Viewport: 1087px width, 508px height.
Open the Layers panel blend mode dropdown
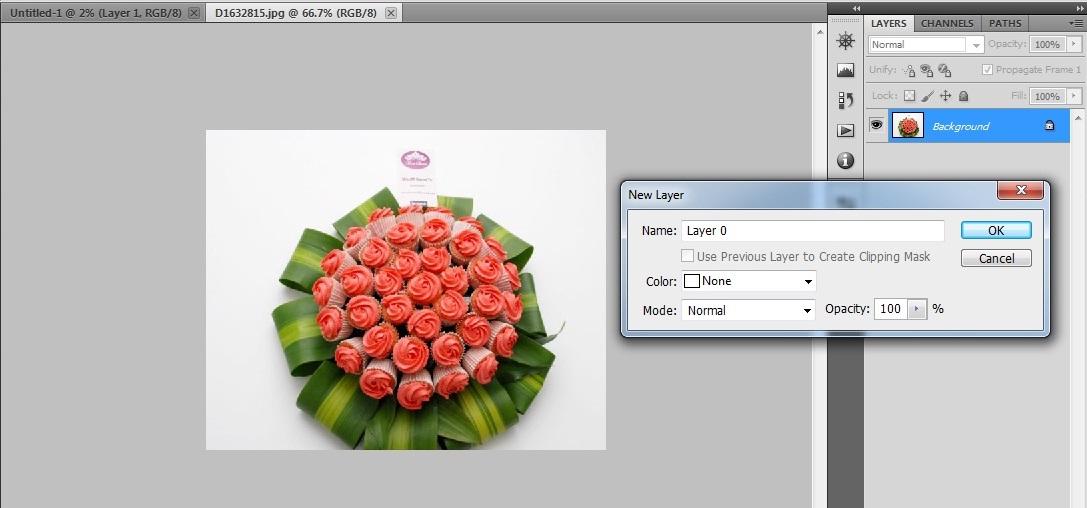[x=926, y=45]
